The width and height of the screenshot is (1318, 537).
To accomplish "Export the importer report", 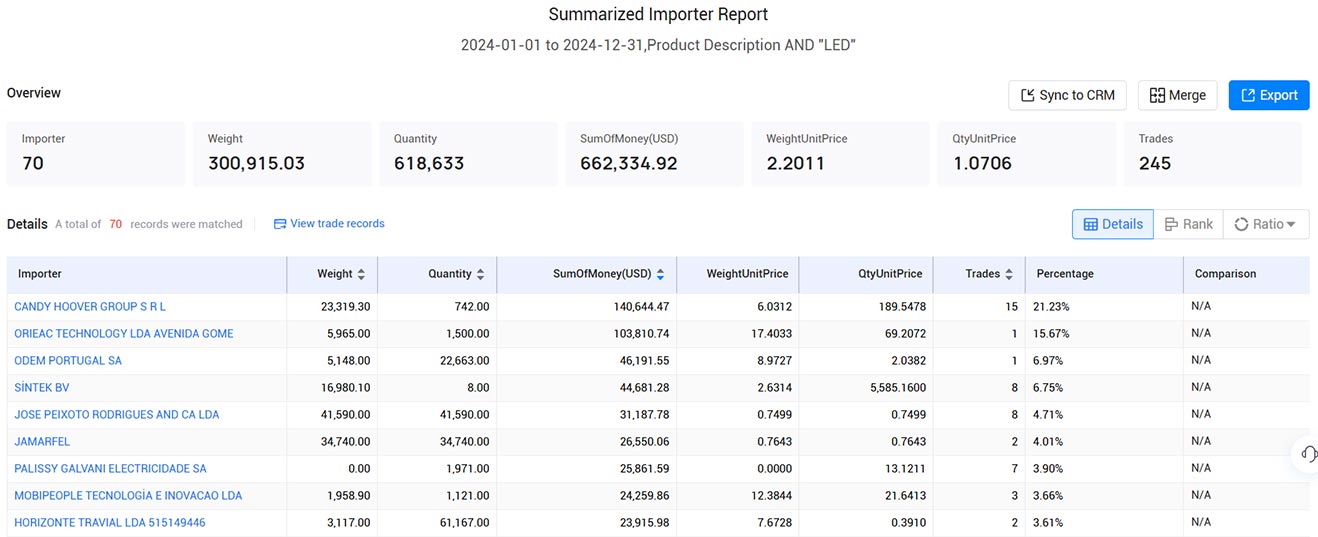I will (x=1269, y=95).
